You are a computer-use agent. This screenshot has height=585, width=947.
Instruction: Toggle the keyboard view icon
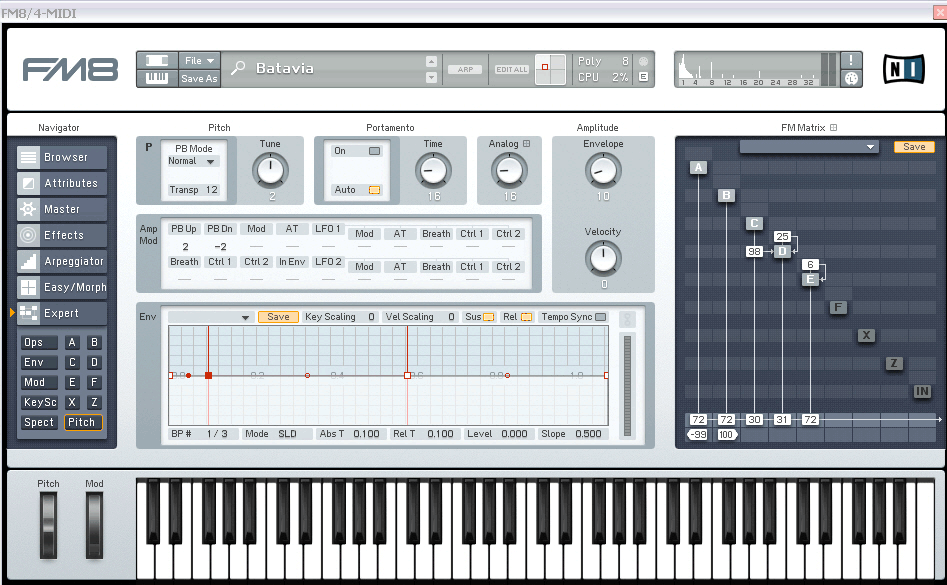[x=157, y=78]
